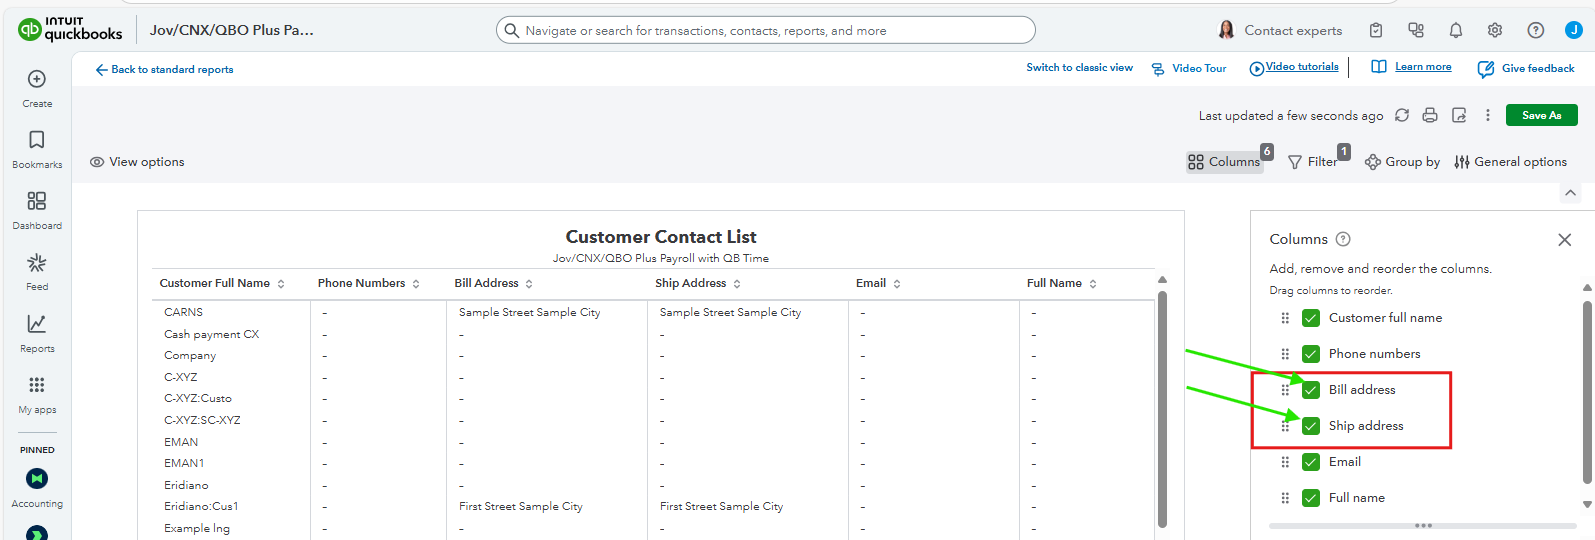The height and width of the screenshot is (540, 1595).
Task: Open the settings gear icon
Action: coord(1495,30)
